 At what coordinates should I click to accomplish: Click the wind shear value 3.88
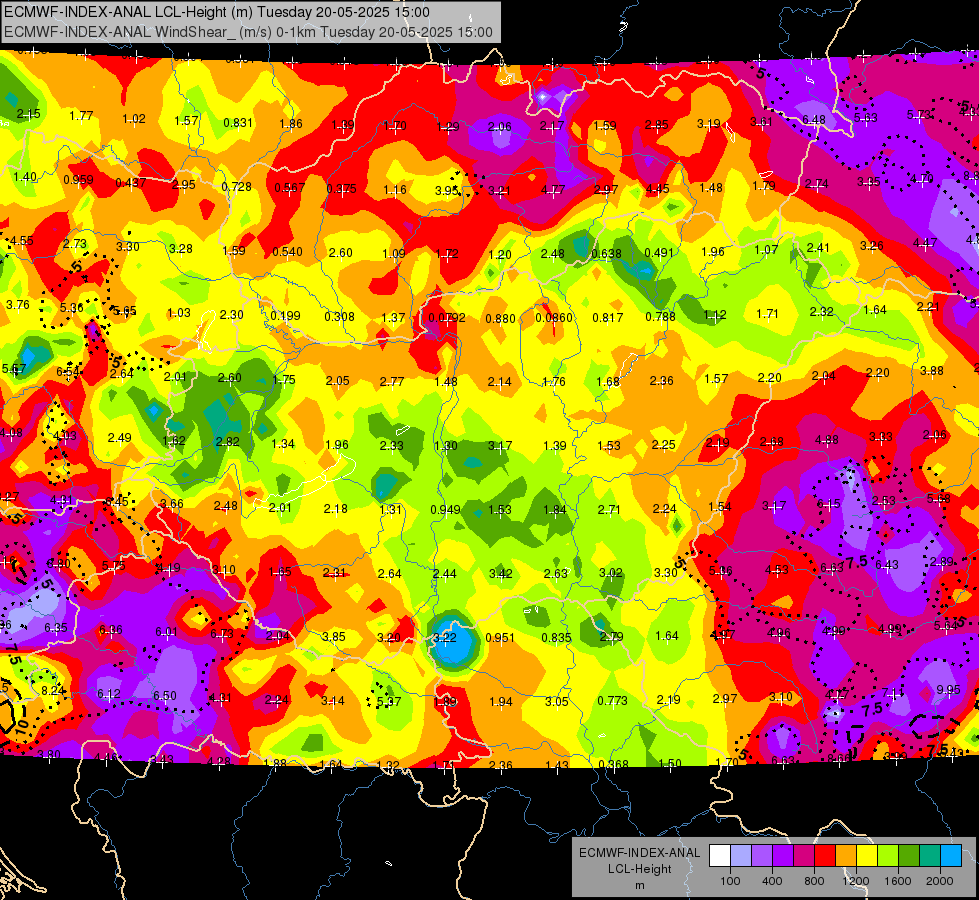932,370
